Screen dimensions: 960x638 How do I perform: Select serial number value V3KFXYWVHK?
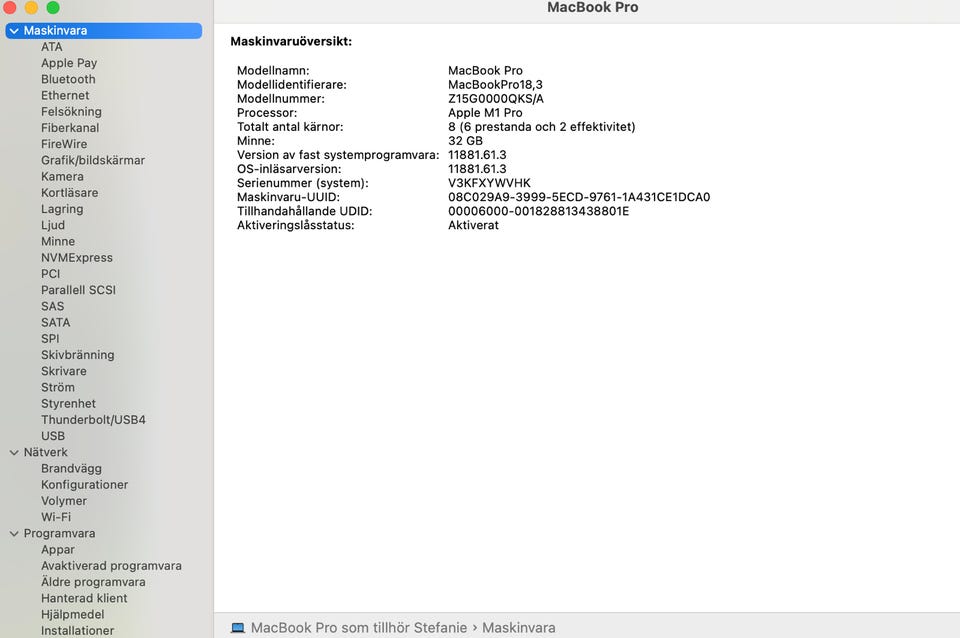pos(489,183)
